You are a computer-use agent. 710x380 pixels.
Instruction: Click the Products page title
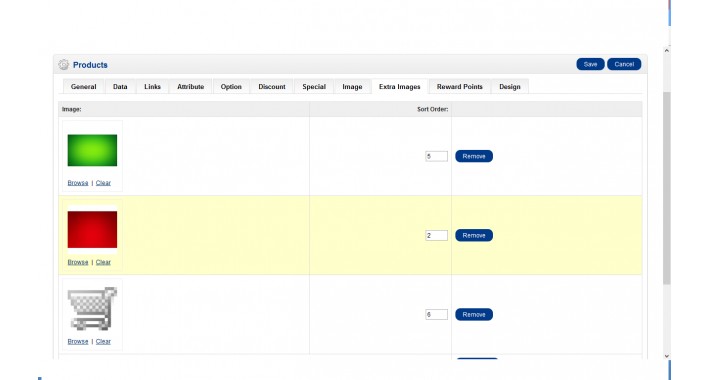coord(90,65)
